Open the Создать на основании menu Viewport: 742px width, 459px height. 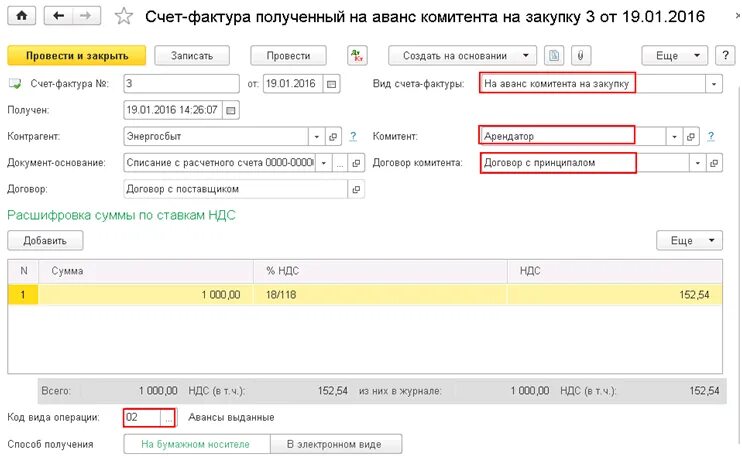tap(462, 55)
